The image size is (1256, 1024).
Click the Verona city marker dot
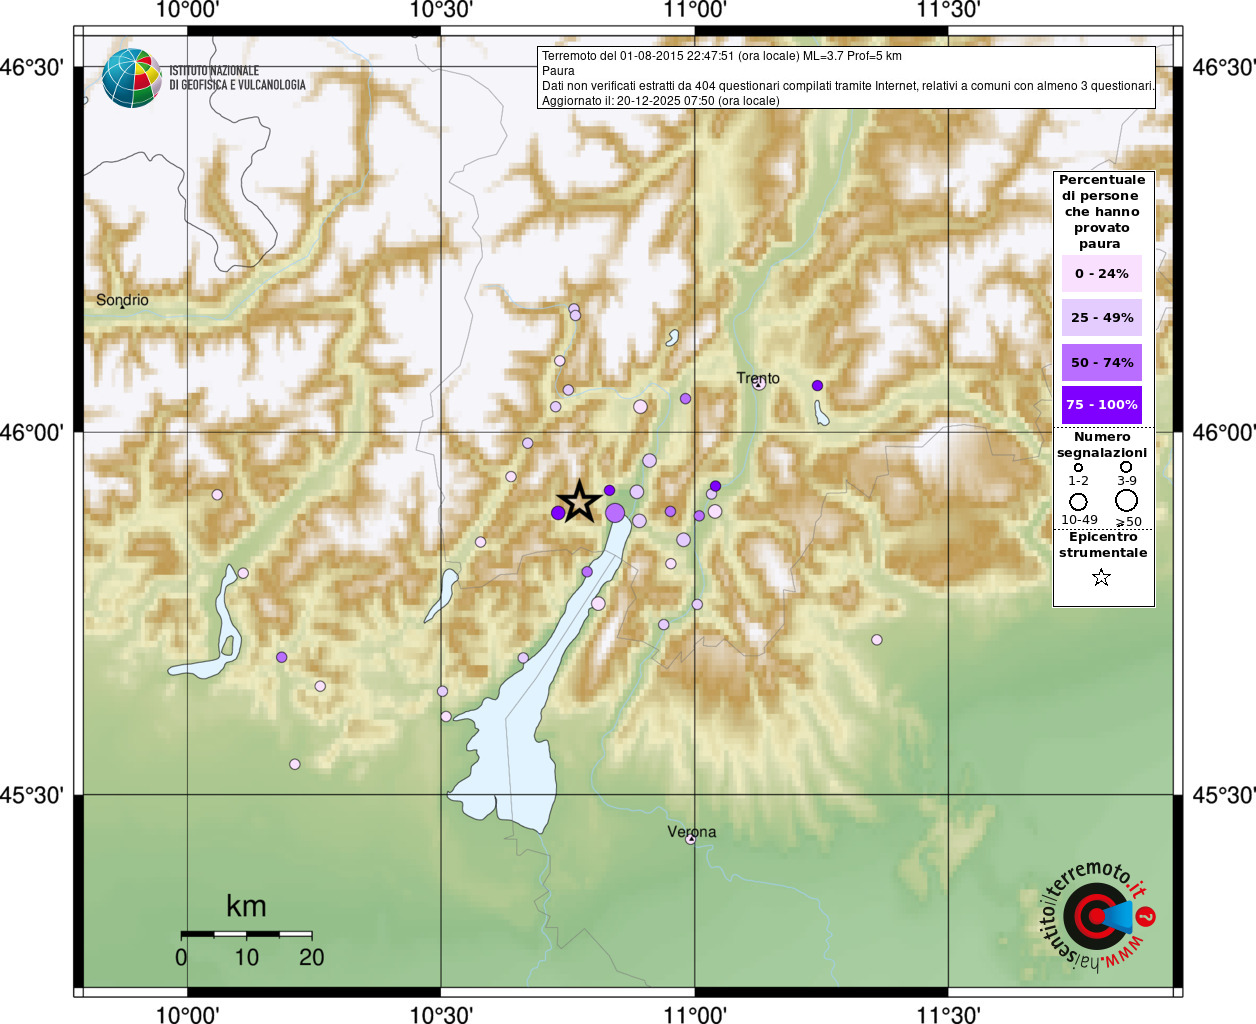pos(690,839)
